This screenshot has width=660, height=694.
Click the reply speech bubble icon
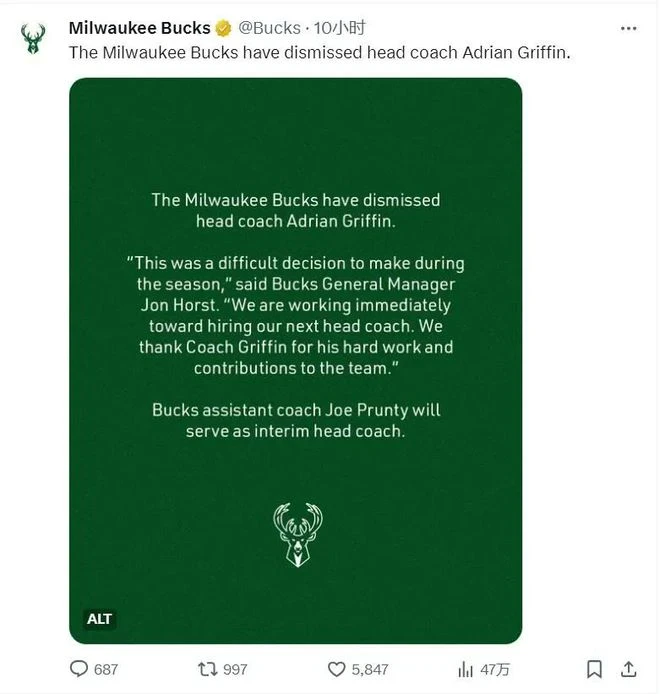[x=79, y=669]
